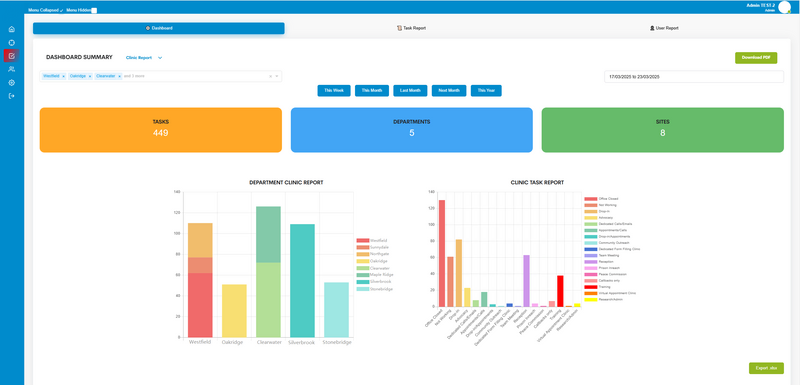Image resolution: width=800 pixels, height=385 pixels.
Task: Toggle Virtual Appointment Clinic legend entry
Action: tap(610, 293)
